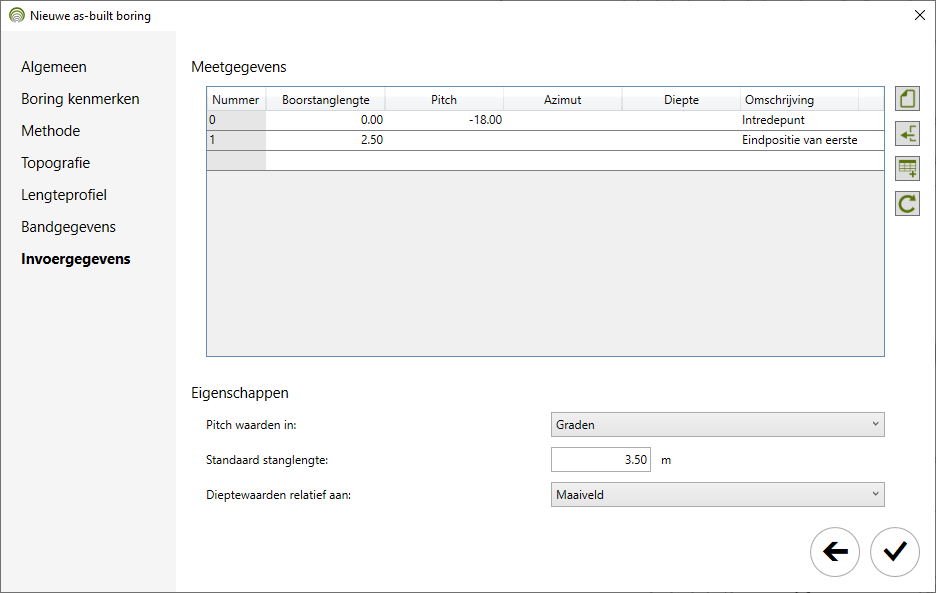Switch to the Methode section
Viewport: 936px width, 593px height.
click(50, 131)
